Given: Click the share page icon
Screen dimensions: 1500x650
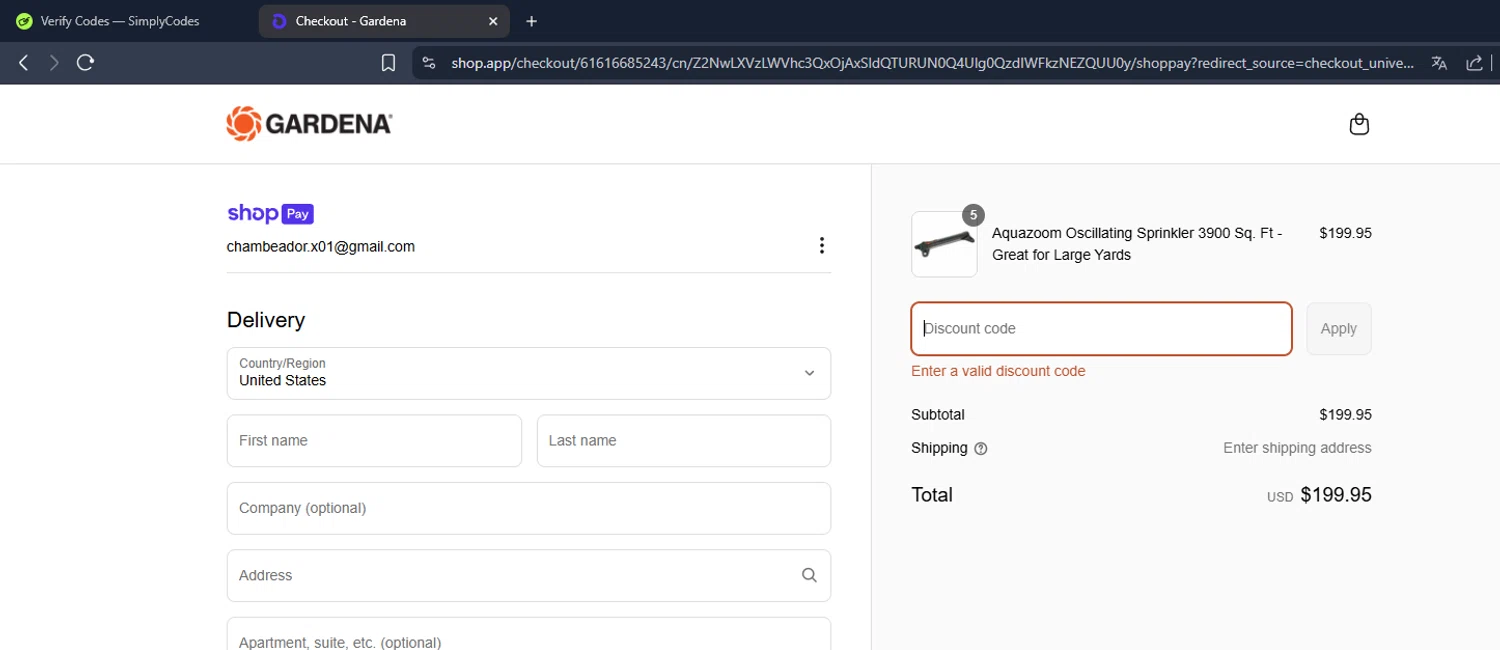Looking at the screenshot, I should click(x=1474, y=63).
